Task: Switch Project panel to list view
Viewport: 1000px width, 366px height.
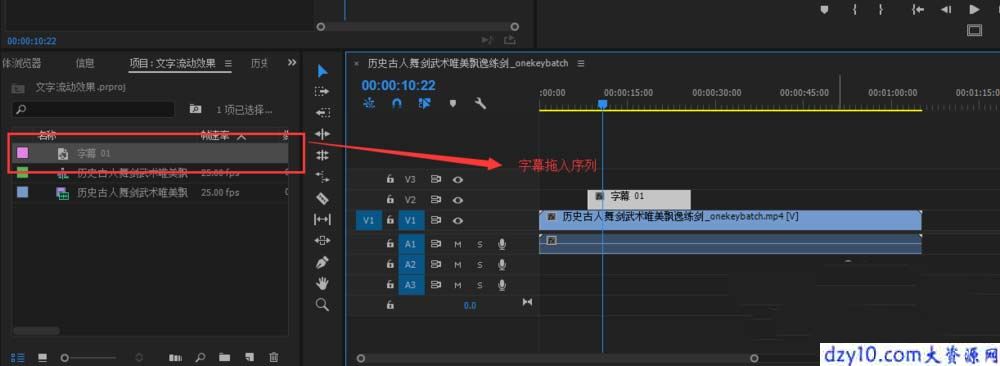Action: tap(18, 358)
